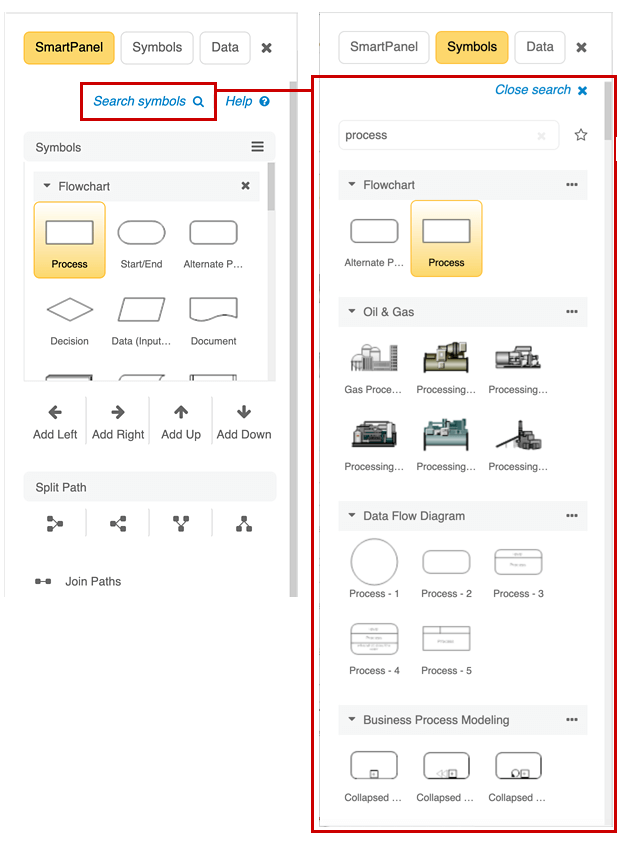621x846 pixels.
Task: Switch to SmartPanel tab in left panel
Action: click(x=69, y=47)
